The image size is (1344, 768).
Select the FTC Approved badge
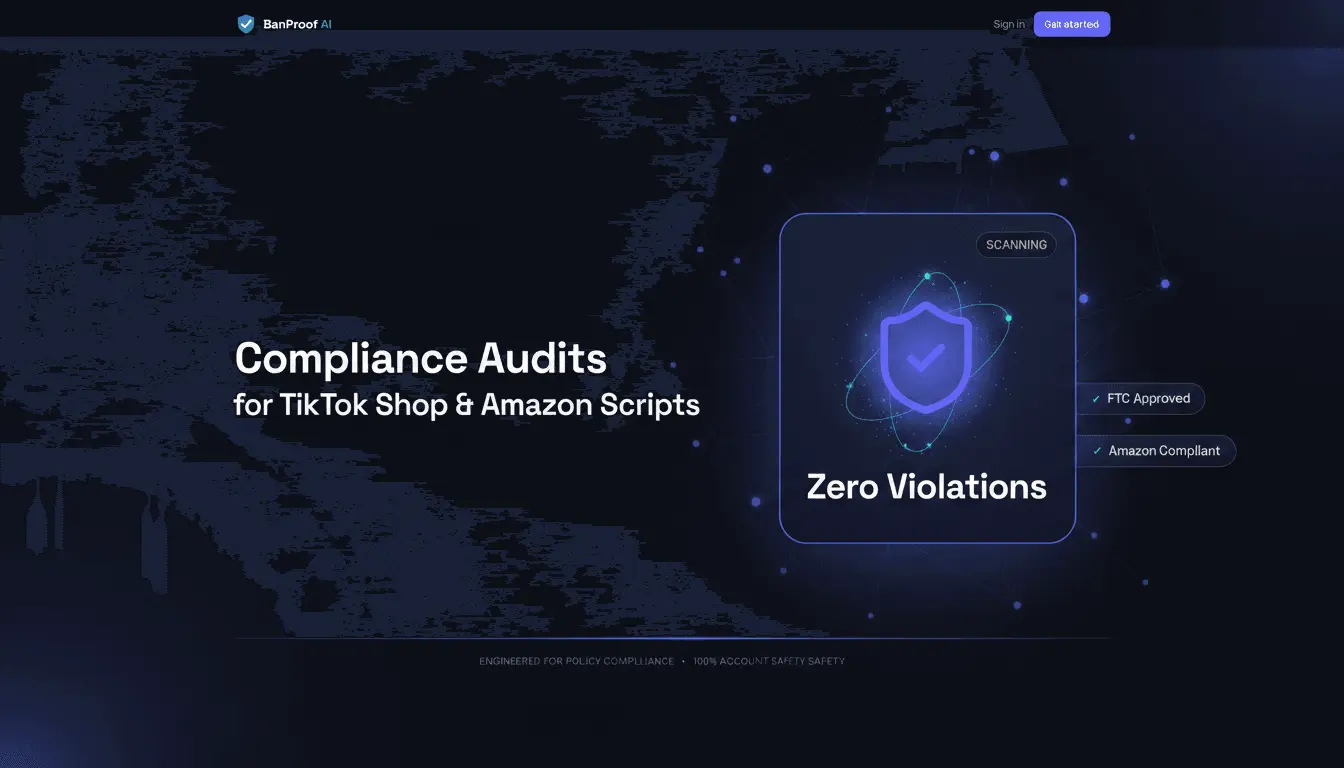[1141, 398]
